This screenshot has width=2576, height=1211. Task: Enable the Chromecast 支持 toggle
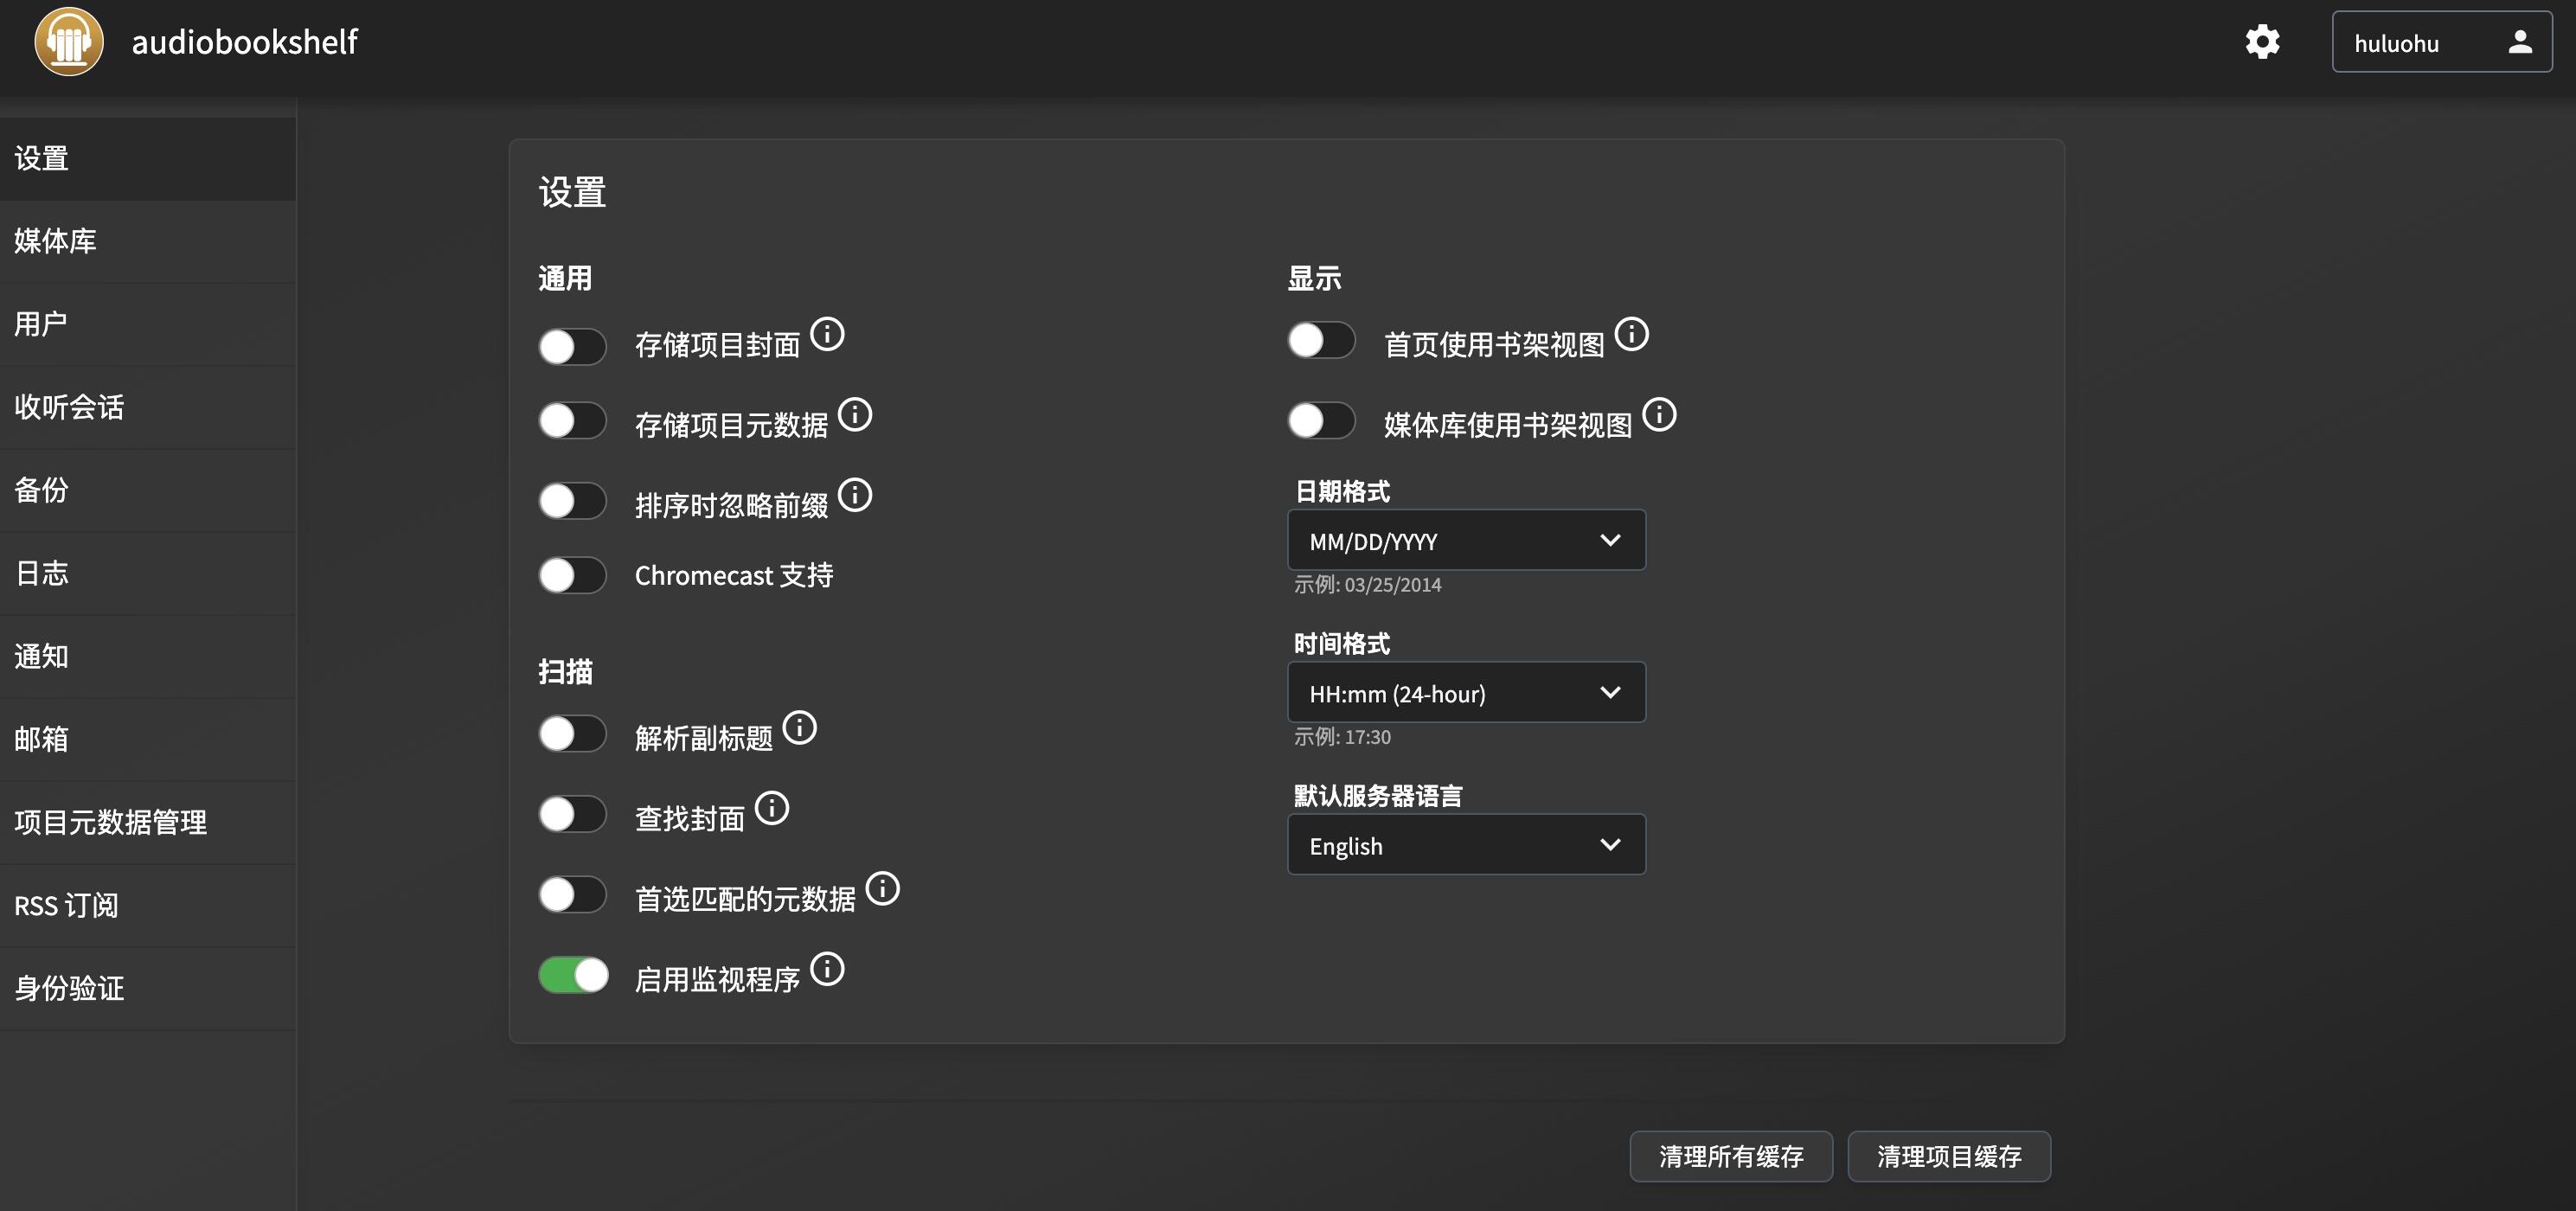[x=573, y=575]
